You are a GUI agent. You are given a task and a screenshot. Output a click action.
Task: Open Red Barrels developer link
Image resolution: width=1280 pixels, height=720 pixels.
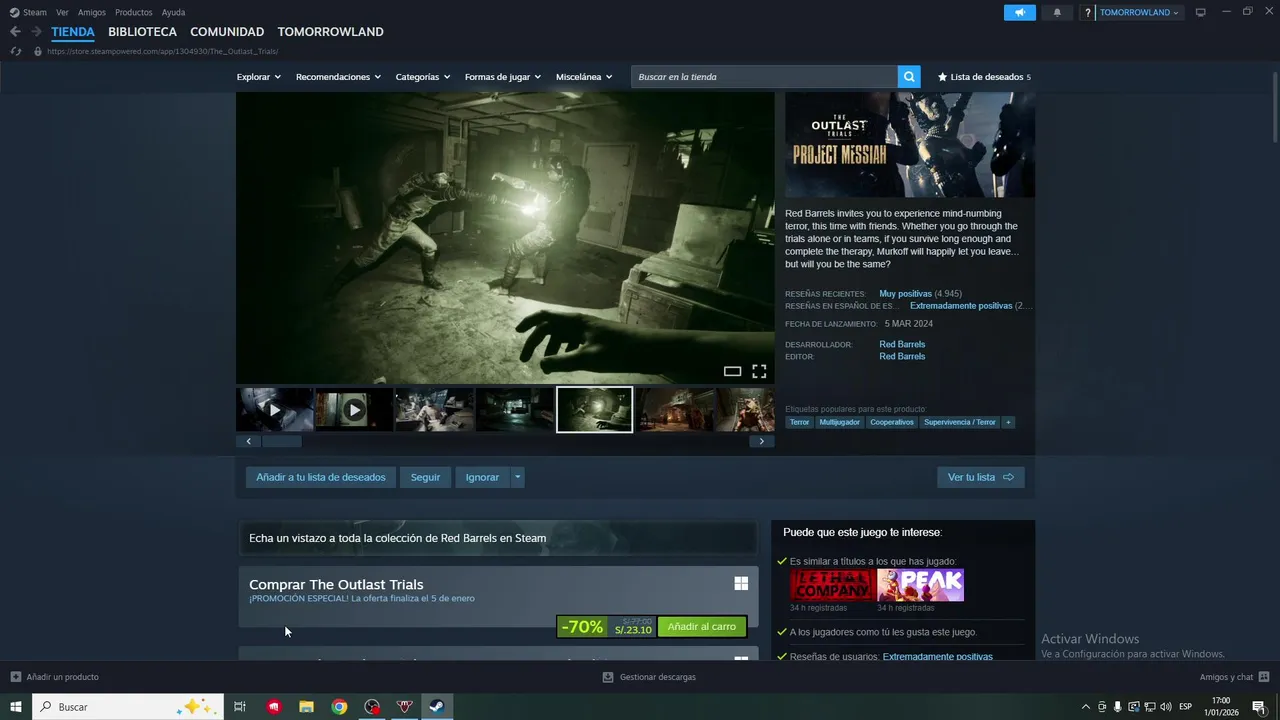pos(902,344)
